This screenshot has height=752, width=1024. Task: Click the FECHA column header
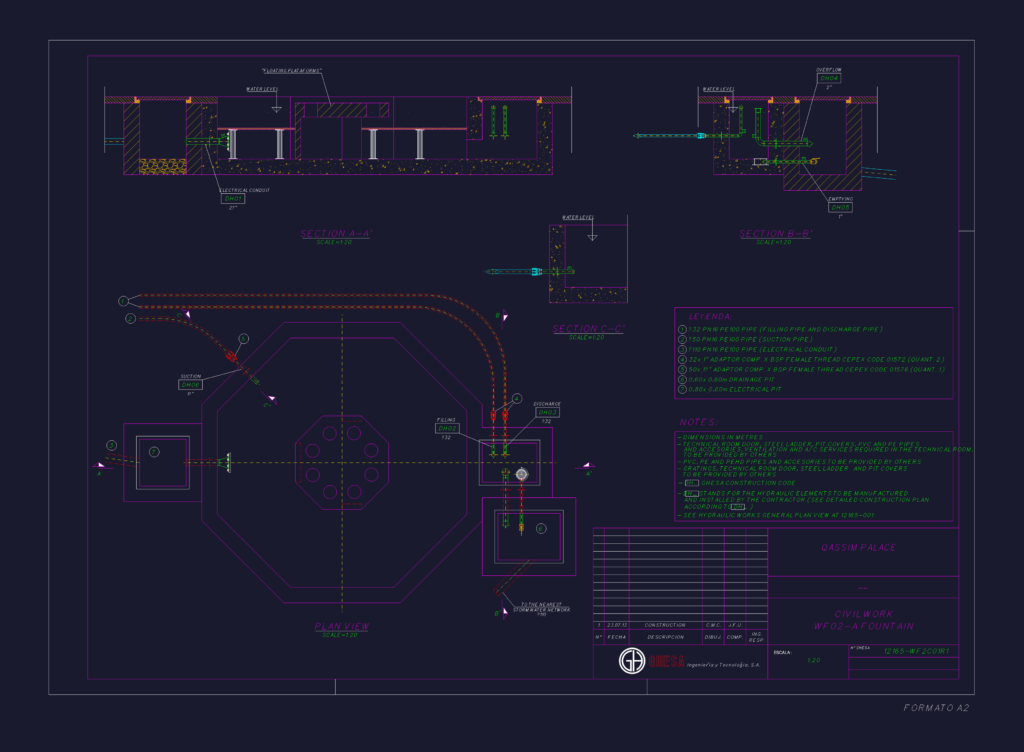tap(616, 637)
